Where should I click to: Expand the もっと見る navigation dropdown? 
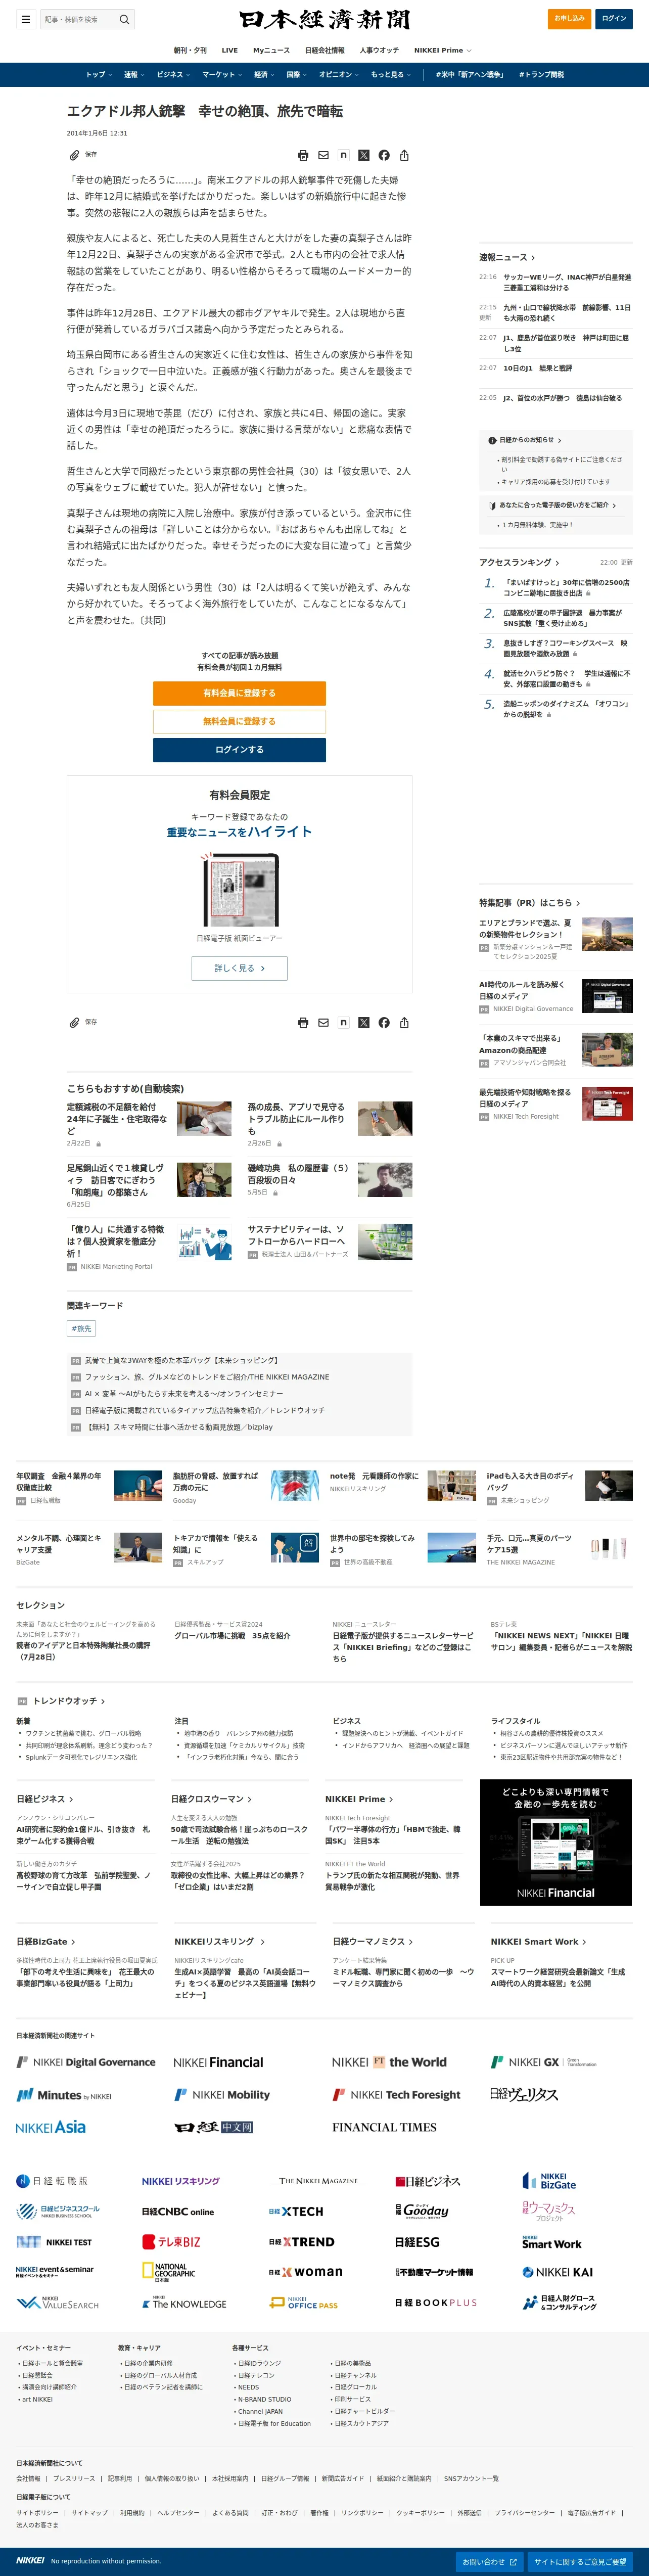(x=391, y=74)
